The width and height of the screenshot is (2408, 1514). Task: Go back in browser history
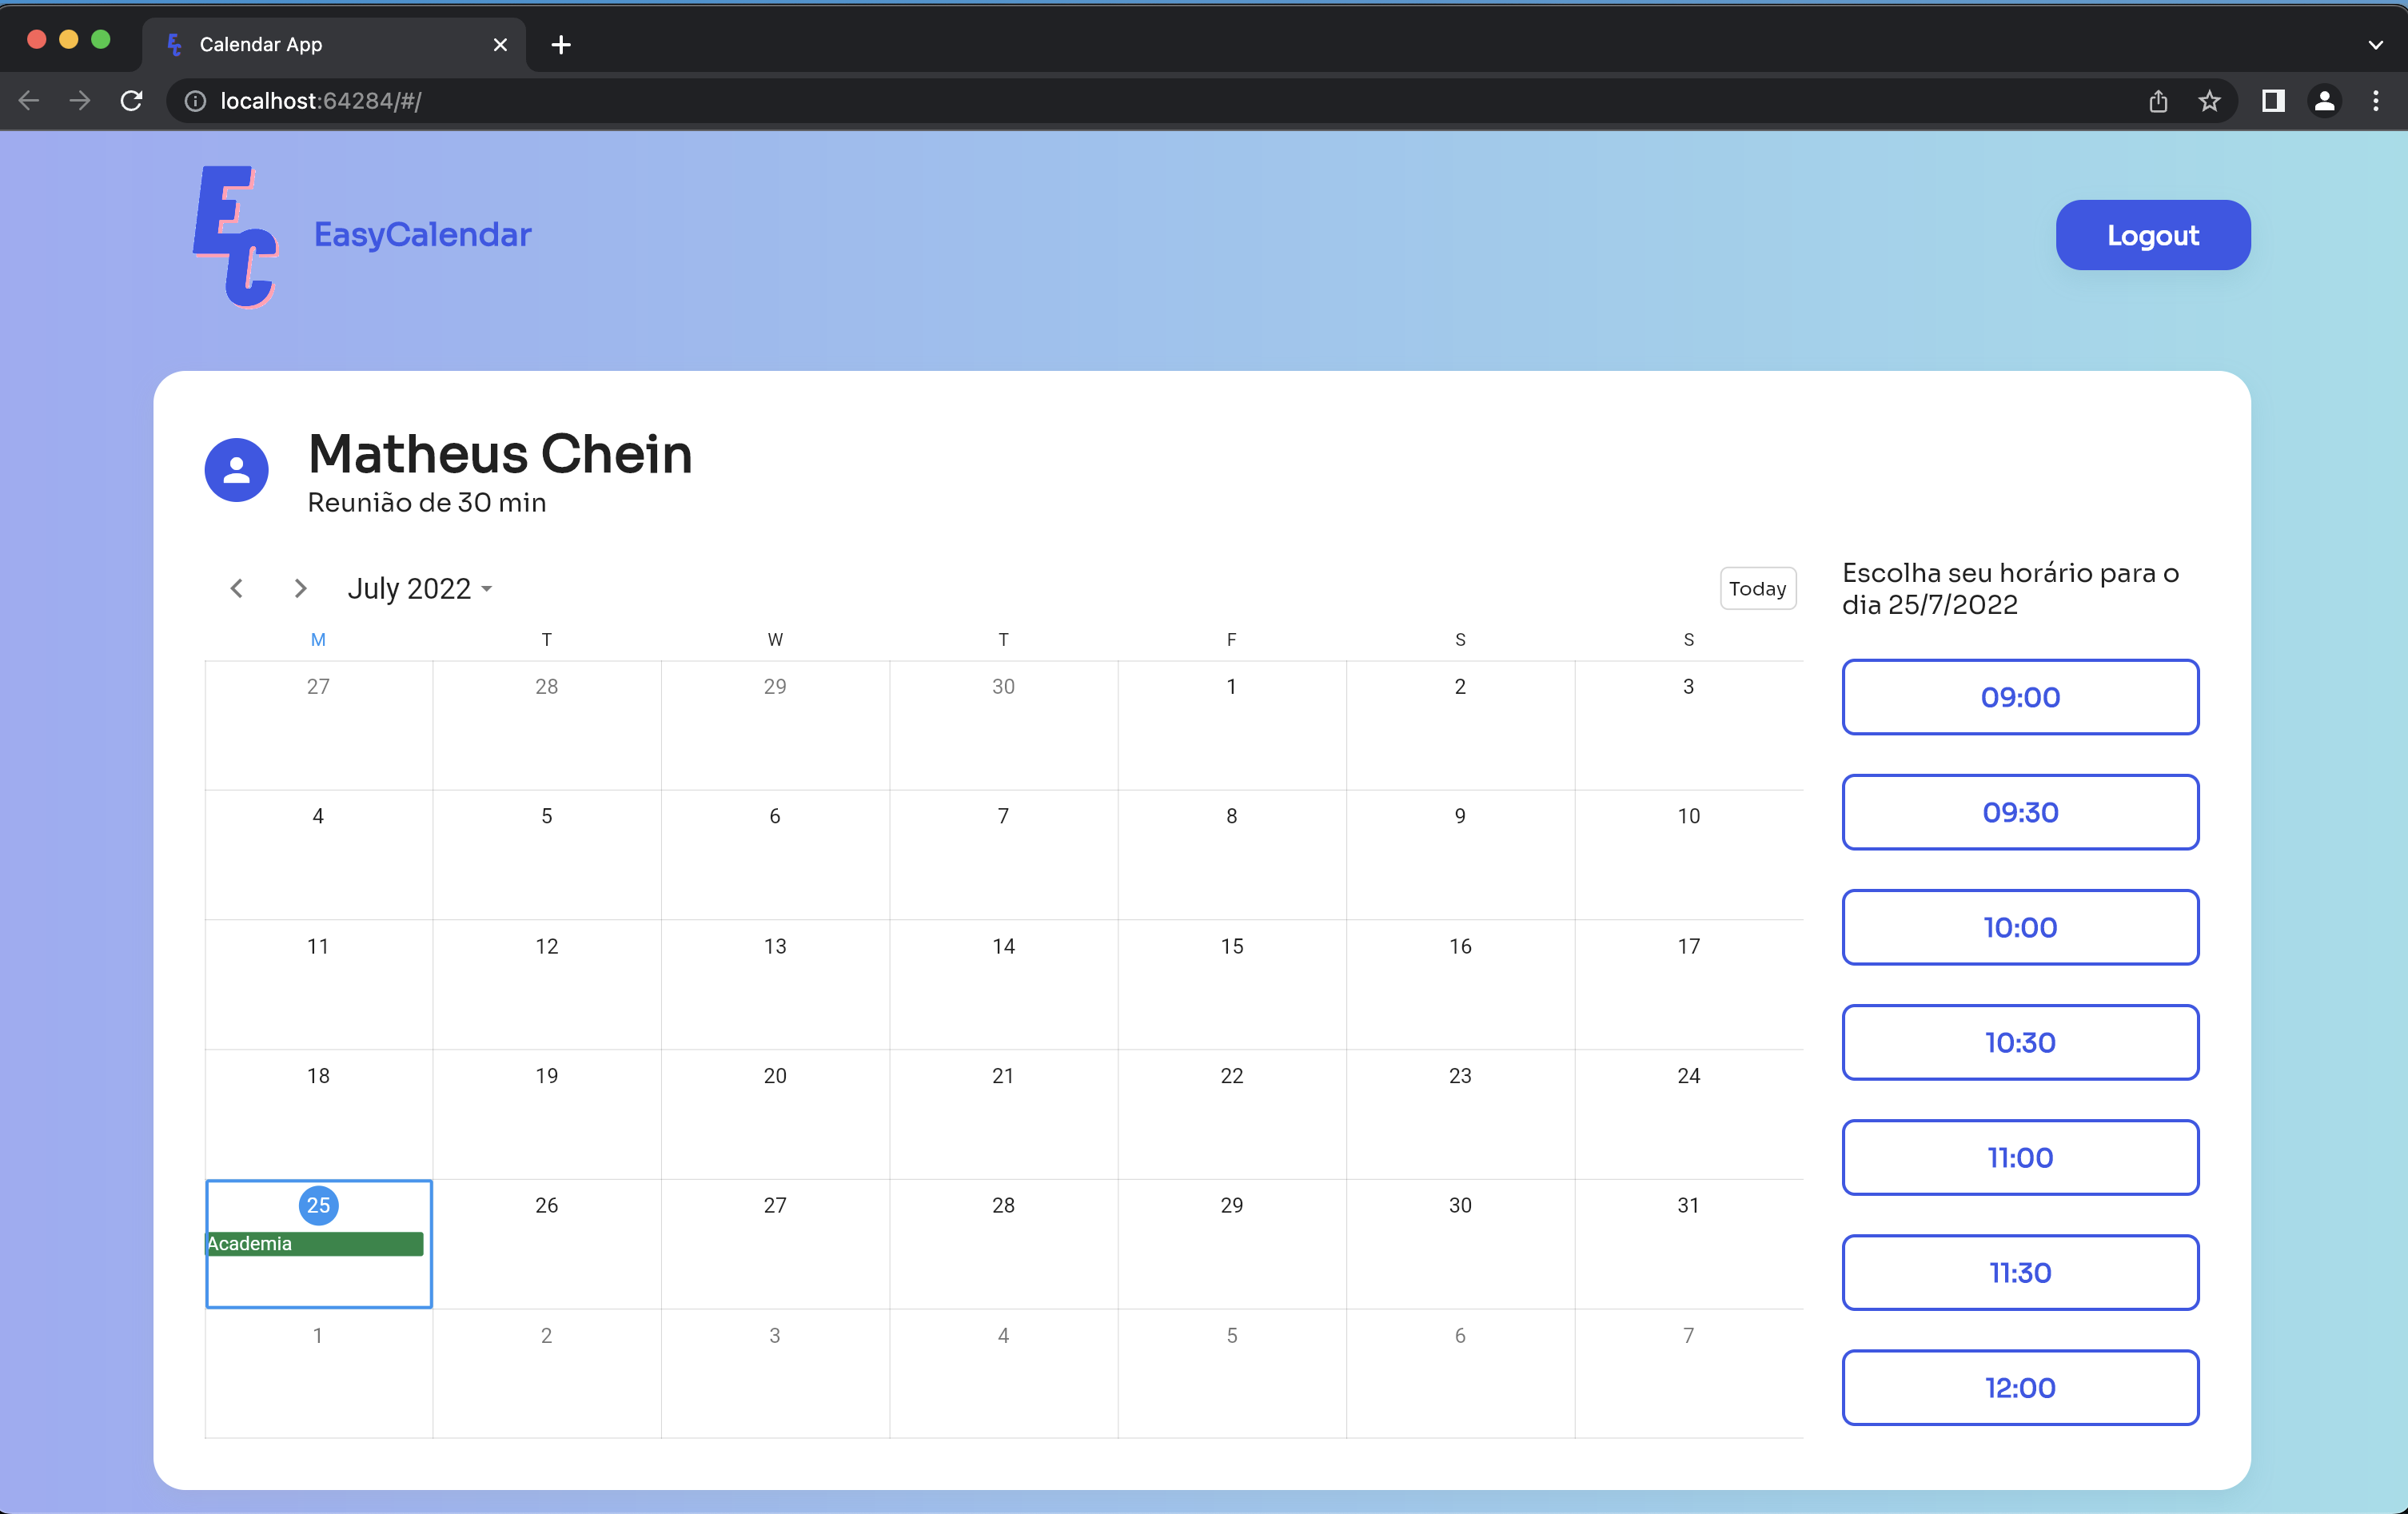point(28,100)
